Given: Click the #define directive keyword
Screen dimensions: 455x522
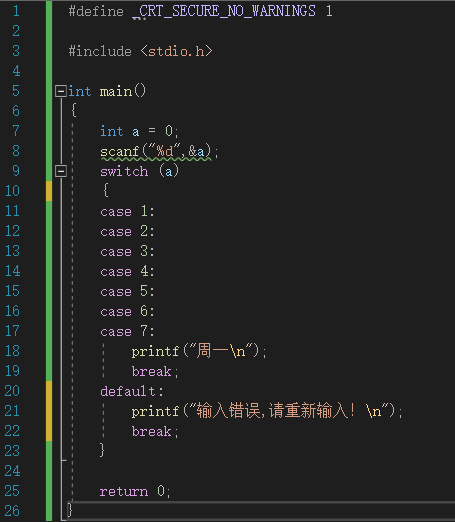Looking at the screenshot, I should [x=96, y=11].
